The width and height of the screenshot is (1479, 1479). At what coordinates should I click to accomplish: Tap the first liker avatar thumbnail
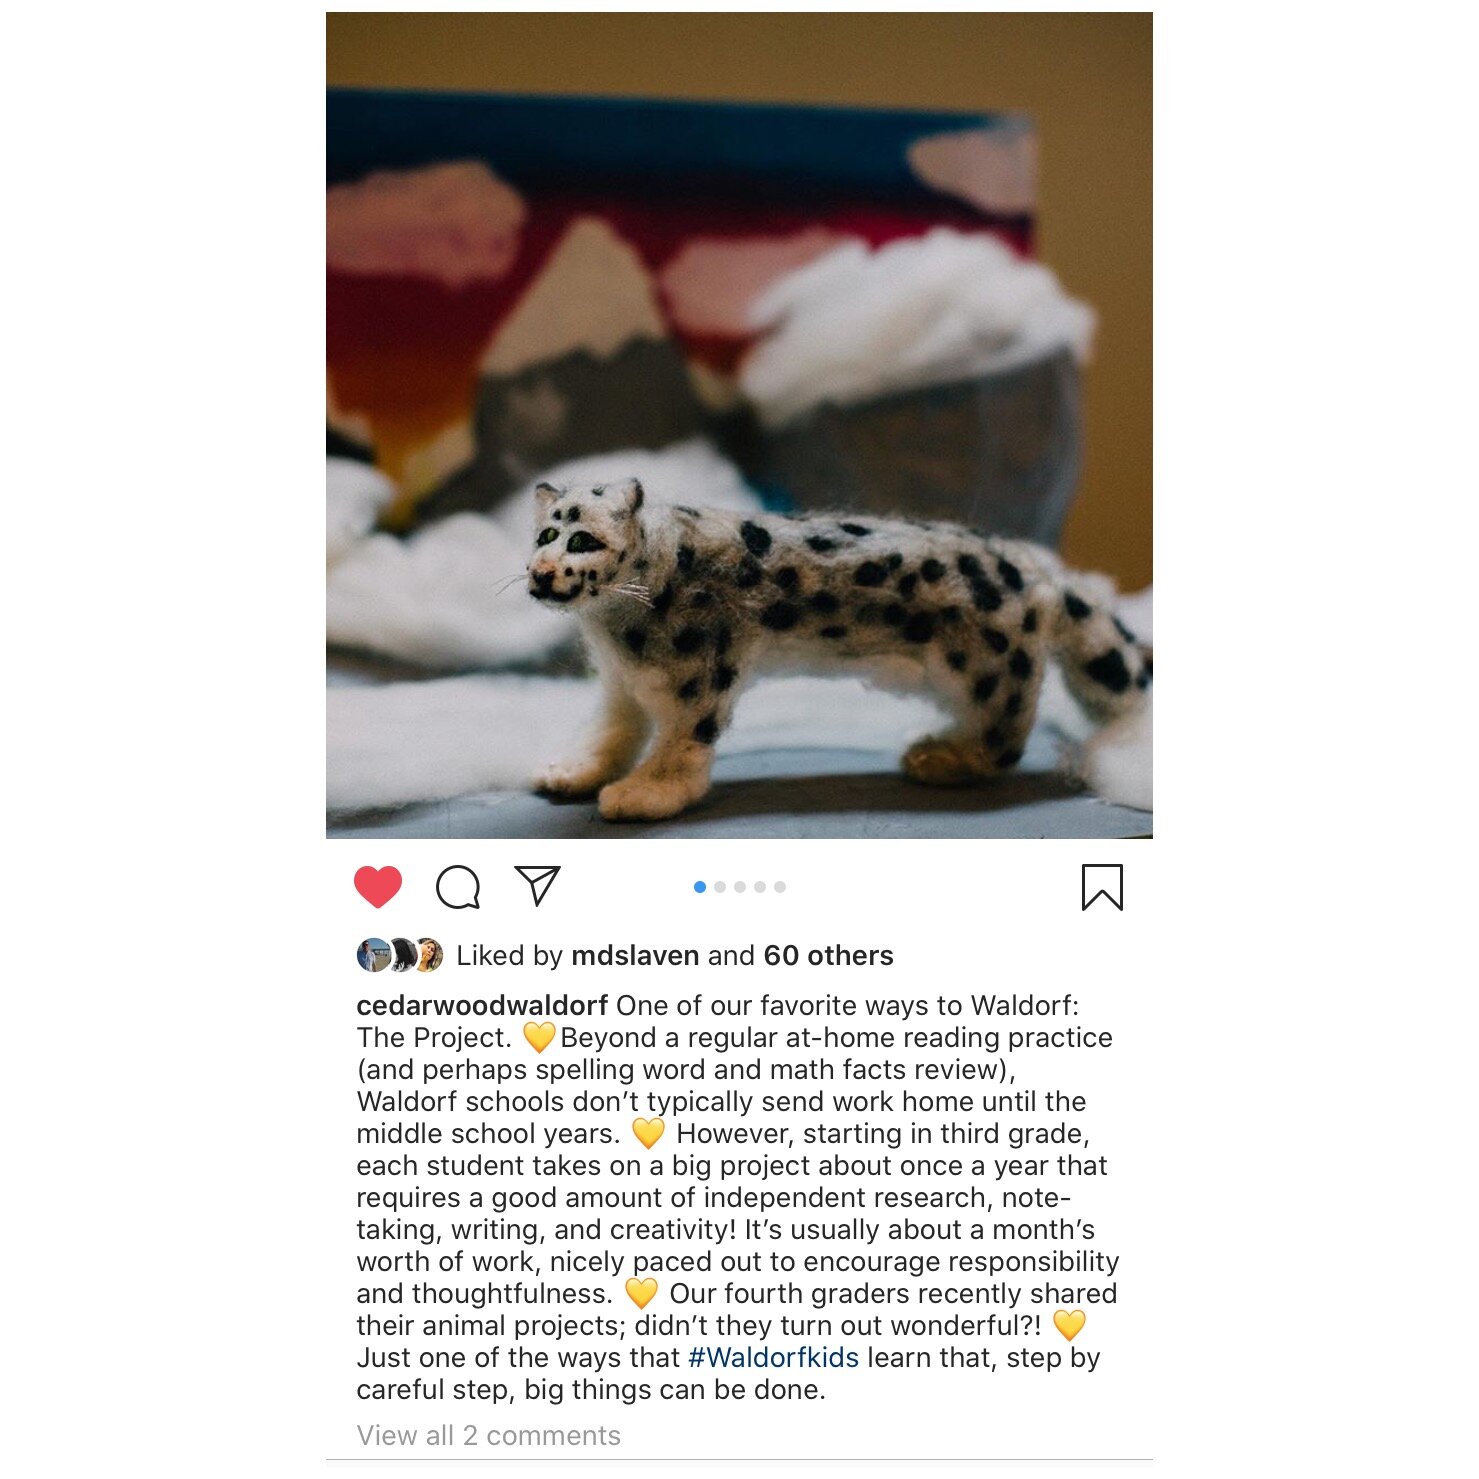tap(373, 955)
